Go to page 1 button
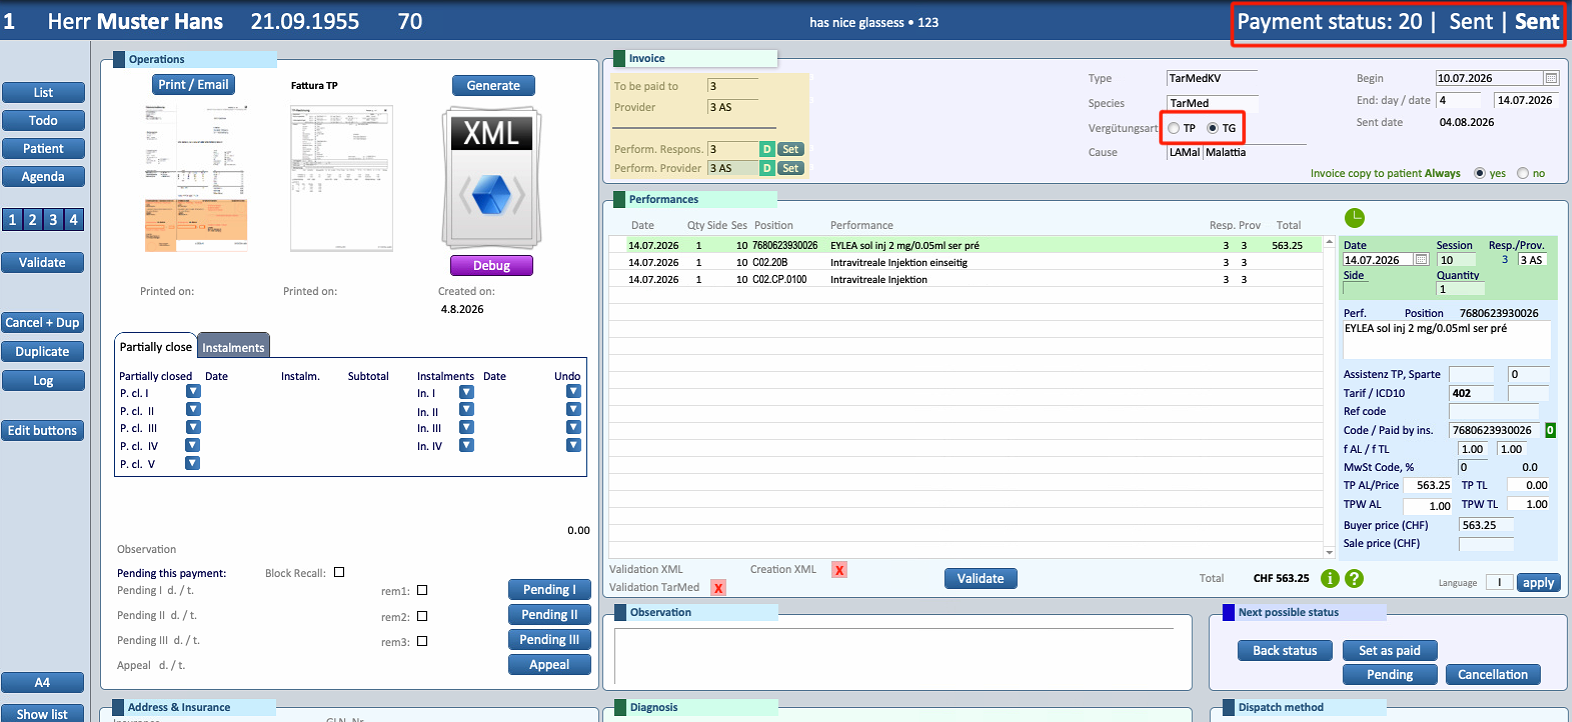Image resolution: width=1572 pixels, height=722 pixels. click(12, 220)
